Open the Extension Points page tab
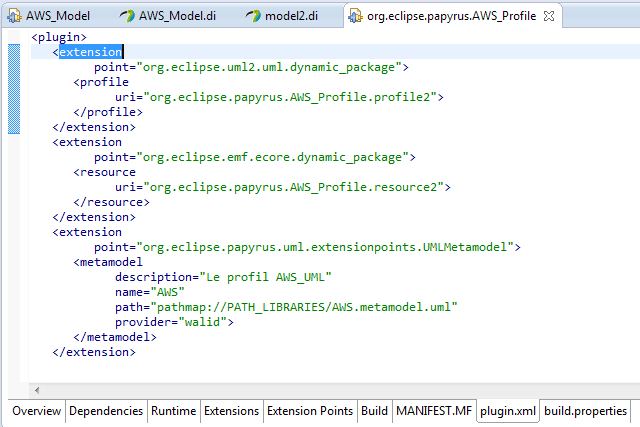Screen dimensions: 640x427 pyautogui.click(x=310, y=411)
